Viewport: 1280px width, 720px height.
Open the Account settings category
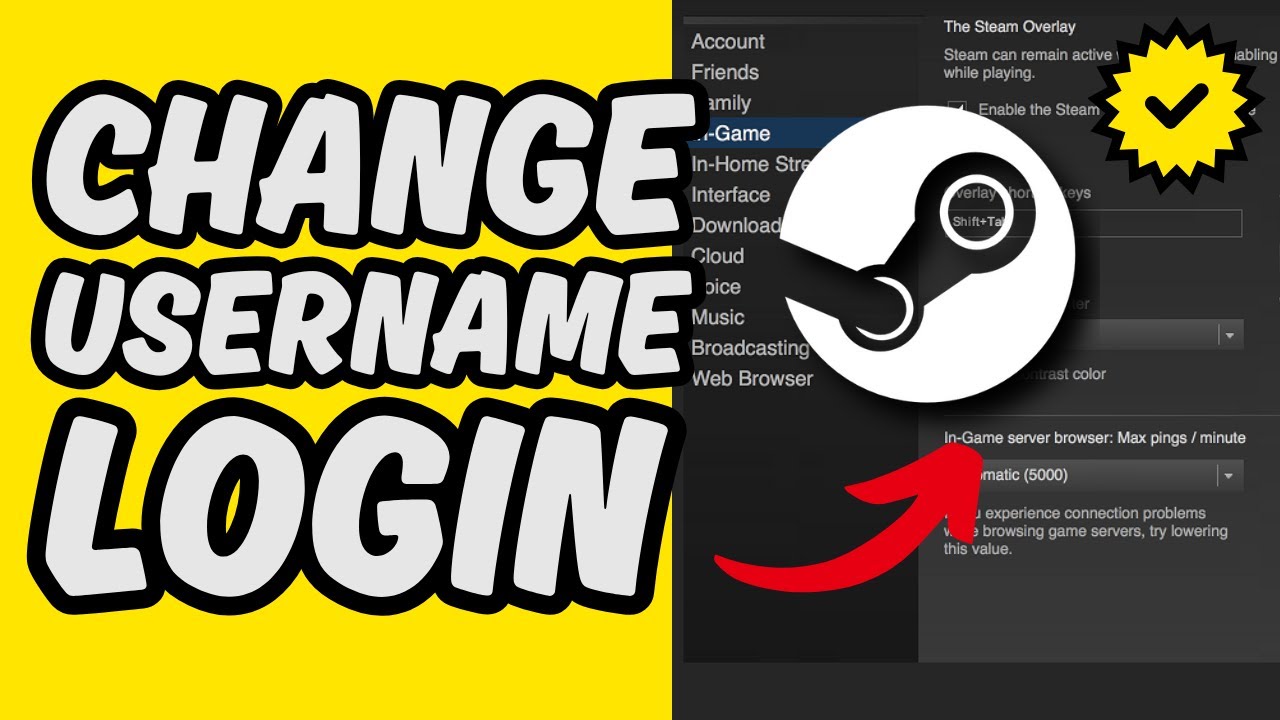coord(728,42)
